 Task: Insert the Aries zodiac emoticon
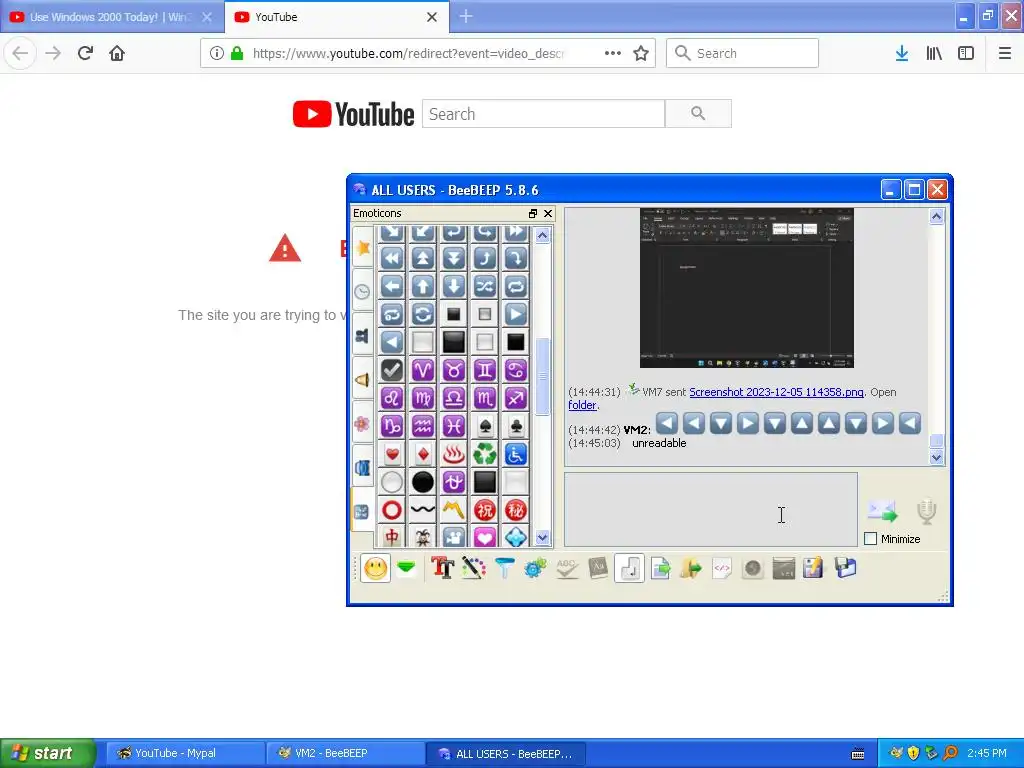click(x=423, y=370)
